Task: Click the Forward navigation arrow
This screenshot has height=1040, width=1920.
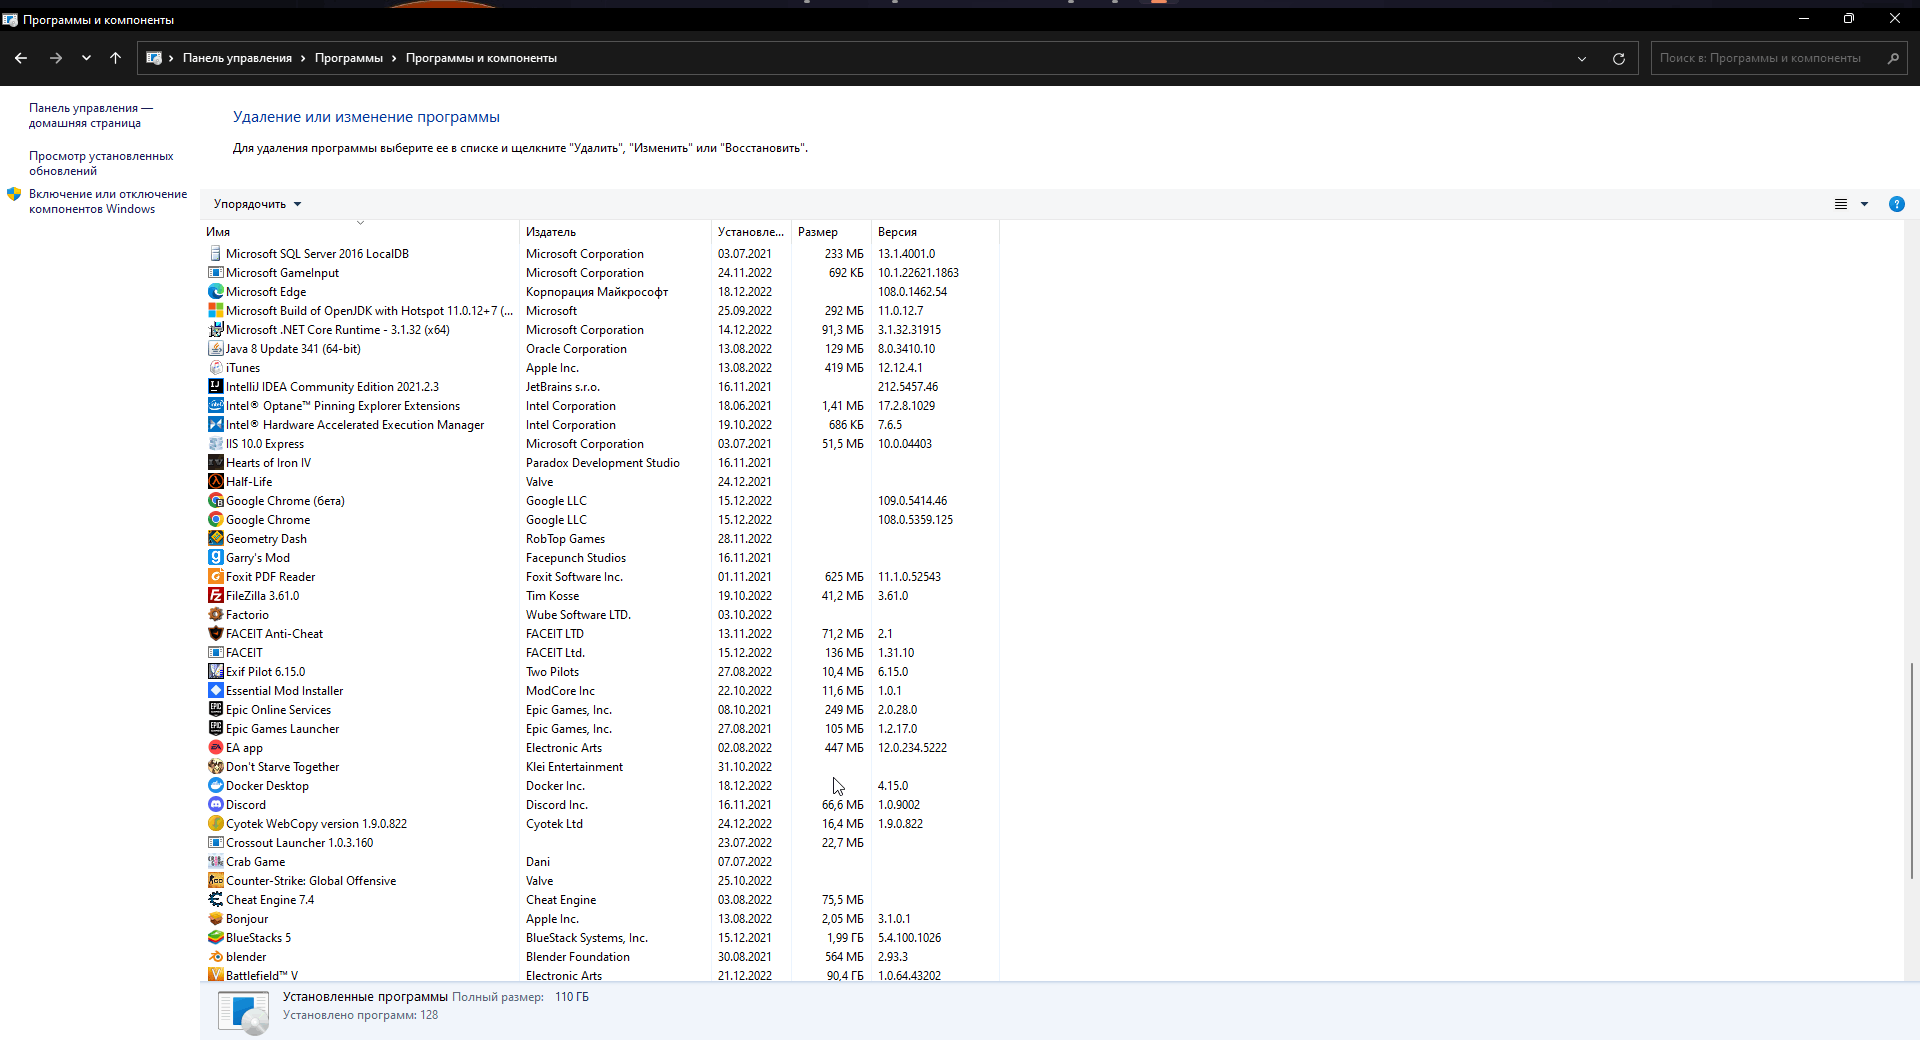Action: pyautogui.click(x=56, y=58)
